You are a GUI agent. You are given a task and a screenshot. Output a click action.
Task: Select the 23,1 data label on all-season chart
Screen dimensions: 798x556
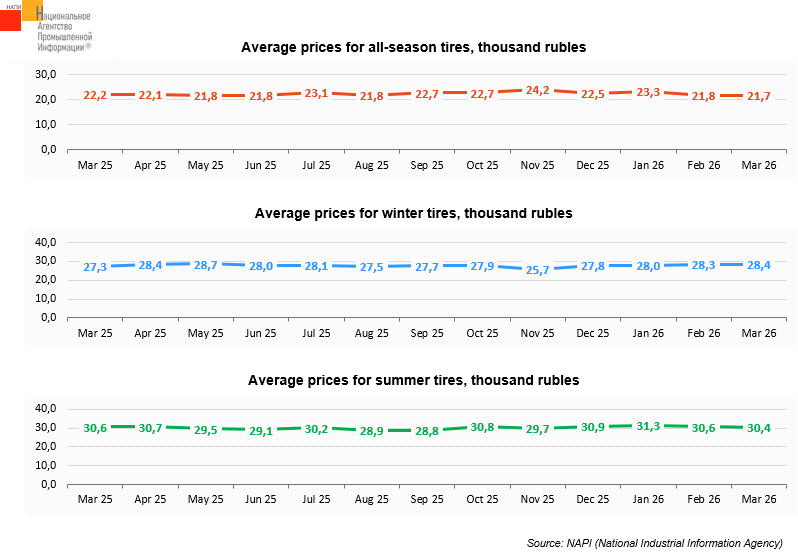click(x=317, y=93)
